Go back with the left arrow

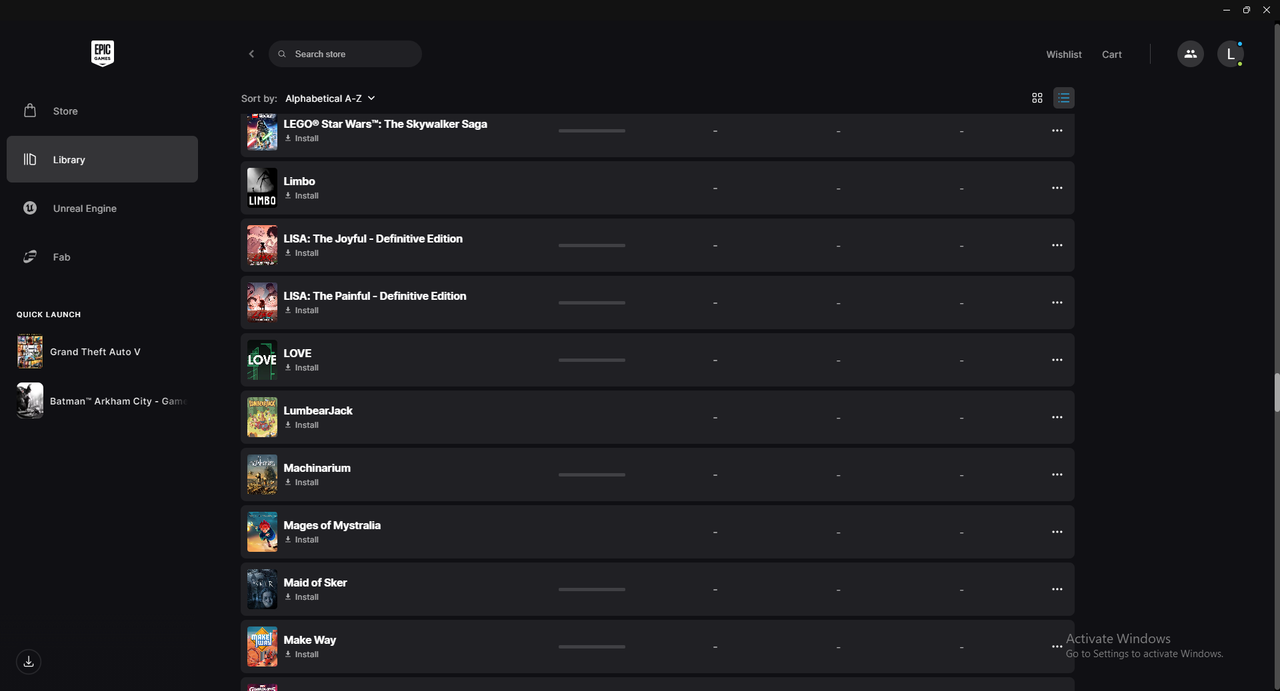point(251,54)
